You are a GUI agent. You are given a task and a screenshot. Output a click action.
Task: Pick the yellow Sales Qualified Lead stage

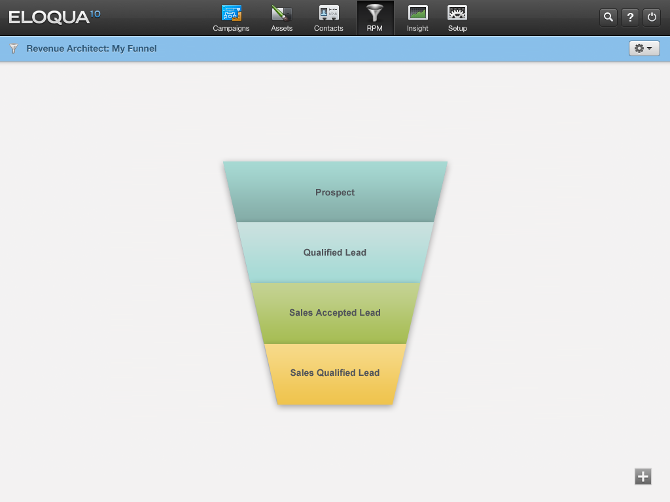click(335, 373)
